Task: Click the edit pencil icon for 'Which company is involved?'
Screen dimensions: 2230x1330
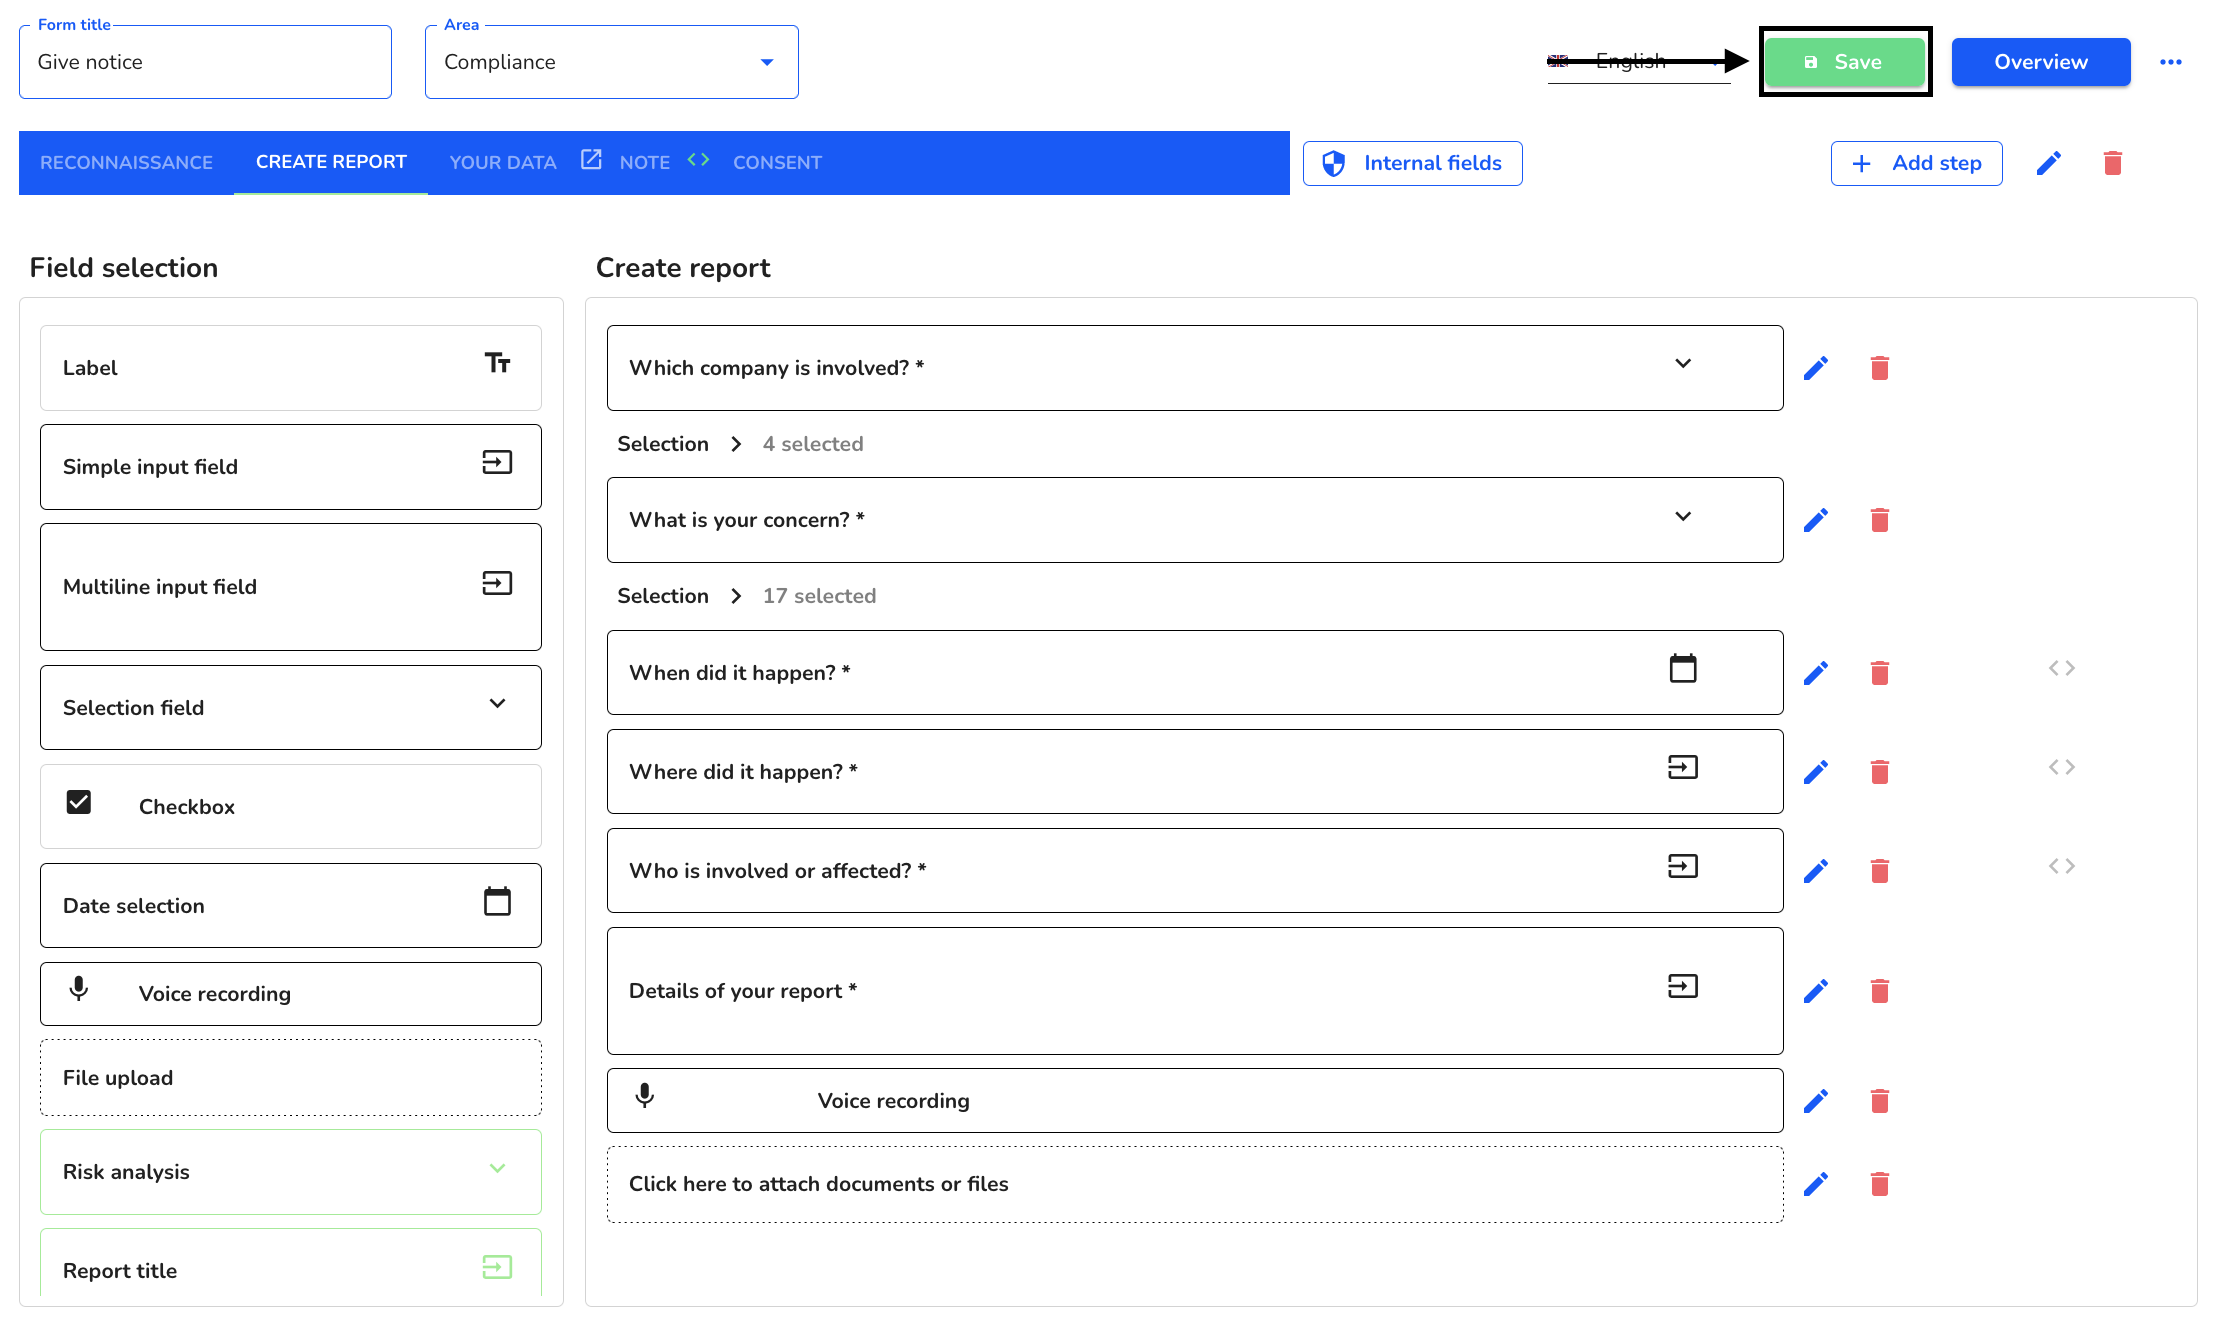Action: point(1817,367)
